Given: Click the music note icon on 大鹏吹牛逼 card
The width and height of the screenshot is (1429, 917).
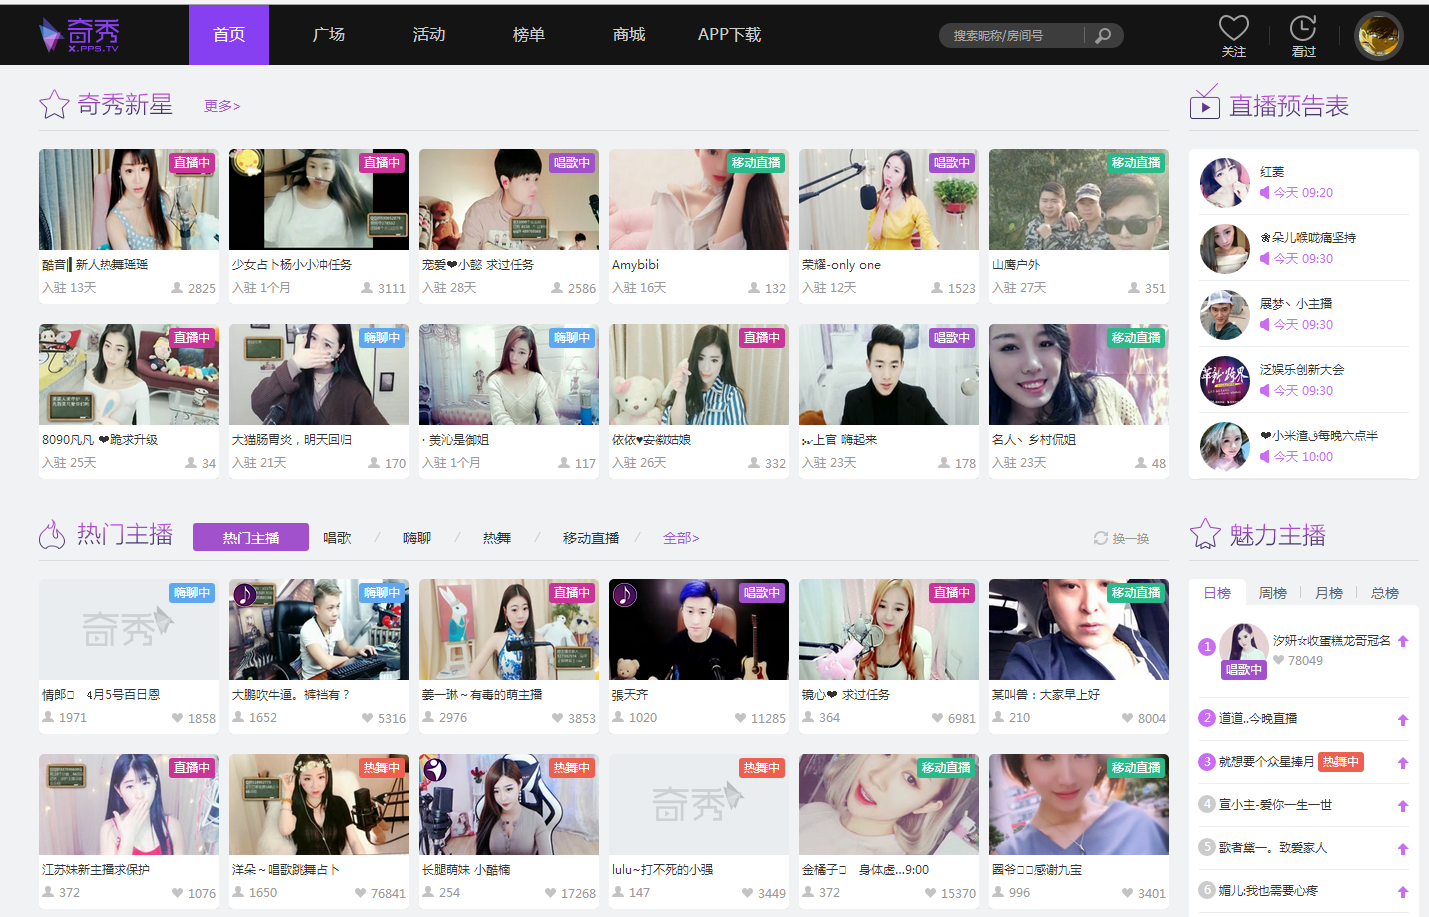Looking at the screenshot, I should point(244,595).
